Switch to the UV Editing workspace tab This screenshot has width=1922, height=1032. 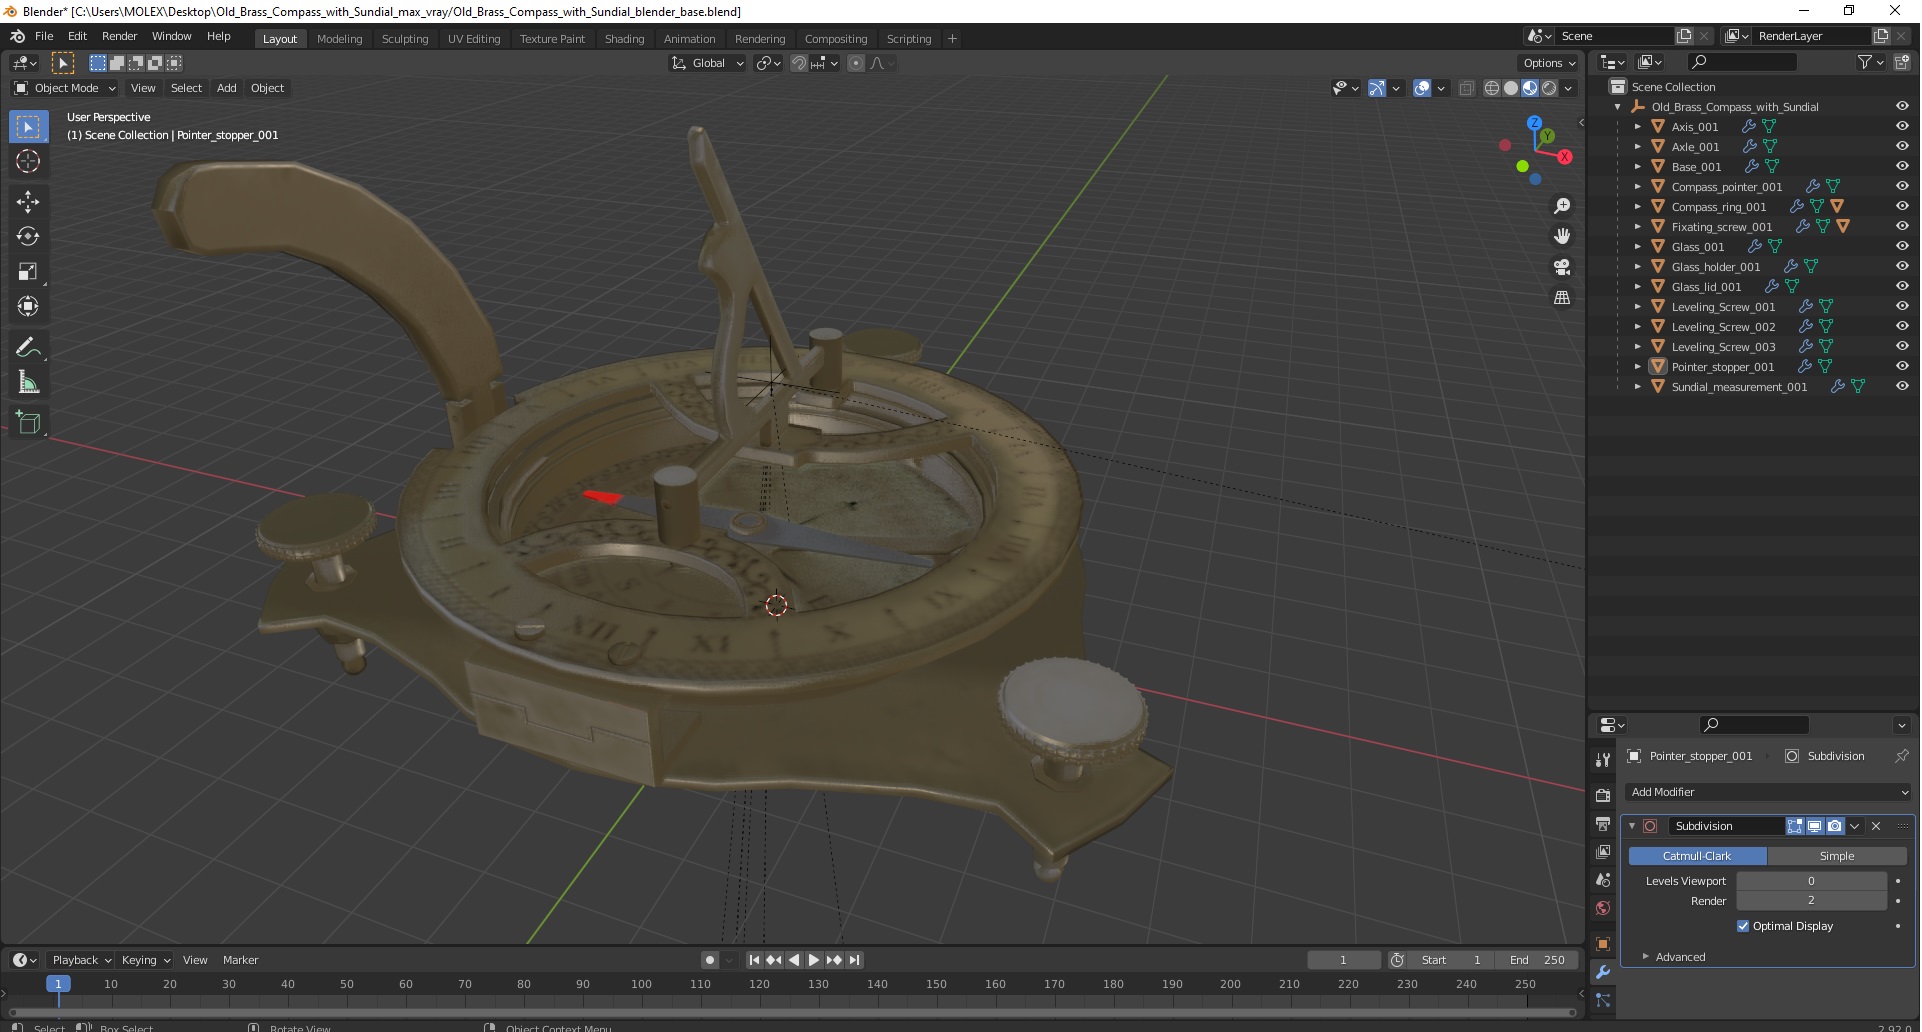pos(473,39)
